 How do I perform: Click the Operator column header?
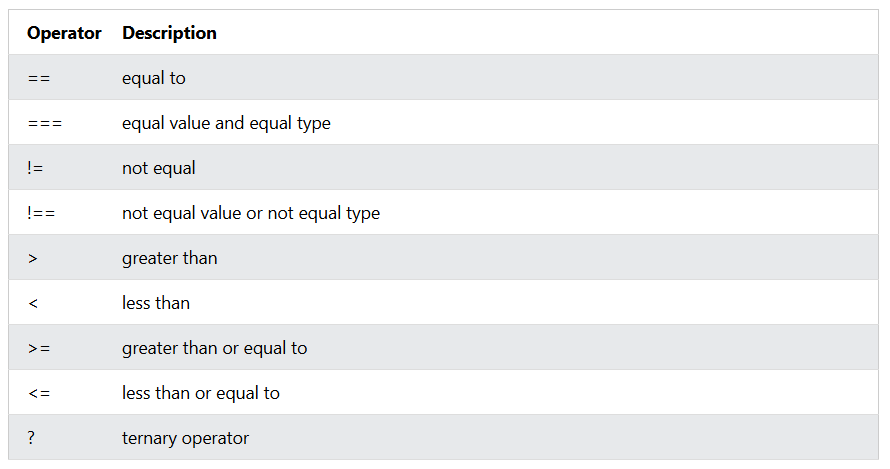pos(64,33)
